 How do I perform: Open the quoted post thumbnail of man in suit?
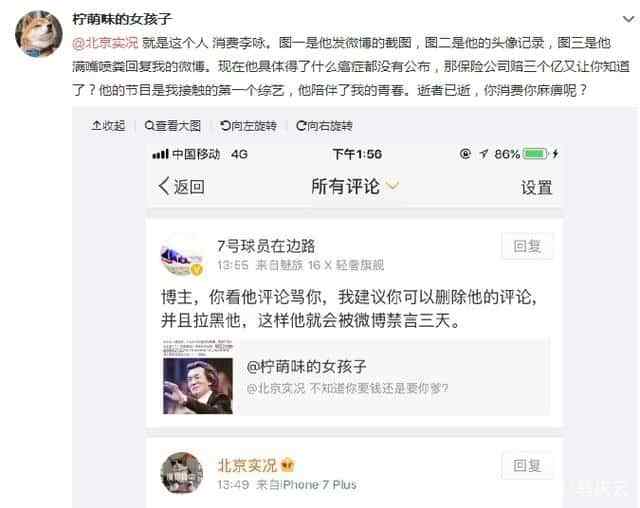coord(198,376)
